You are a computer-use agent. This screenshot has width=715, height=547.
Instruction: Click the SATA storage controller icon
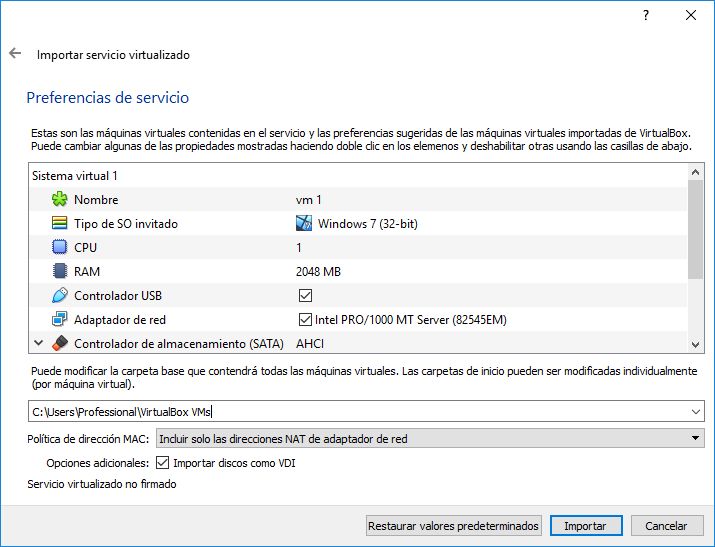(x=59, y=343)
